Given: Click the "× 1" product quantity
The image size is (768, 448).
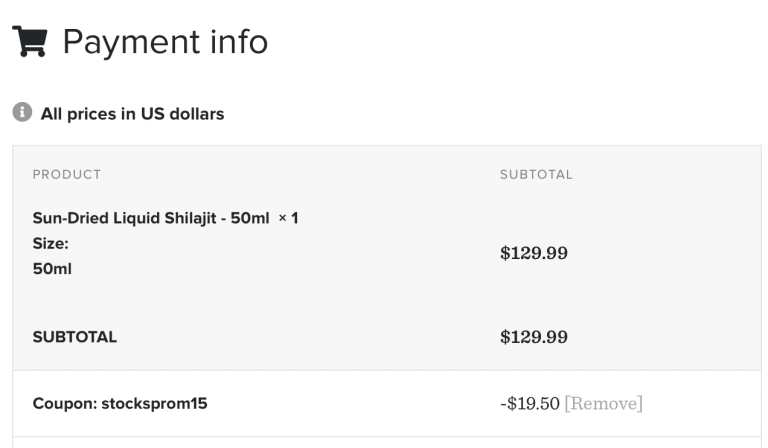Looking at the screenshot, I should coord(288,218).
